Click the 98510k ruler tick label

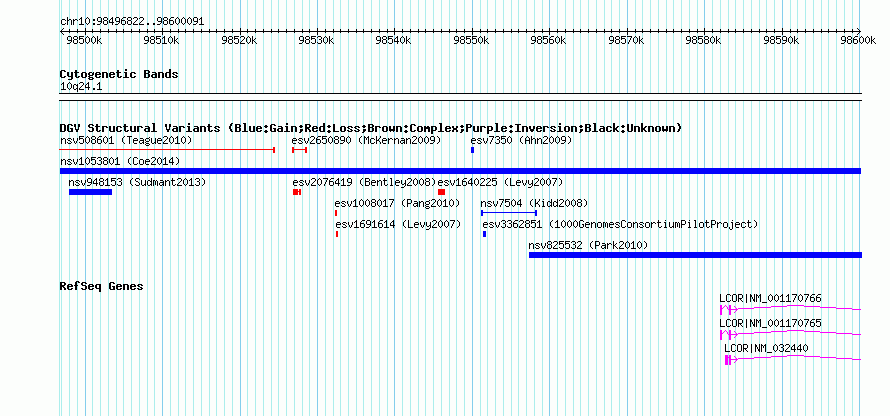(161, 40)
